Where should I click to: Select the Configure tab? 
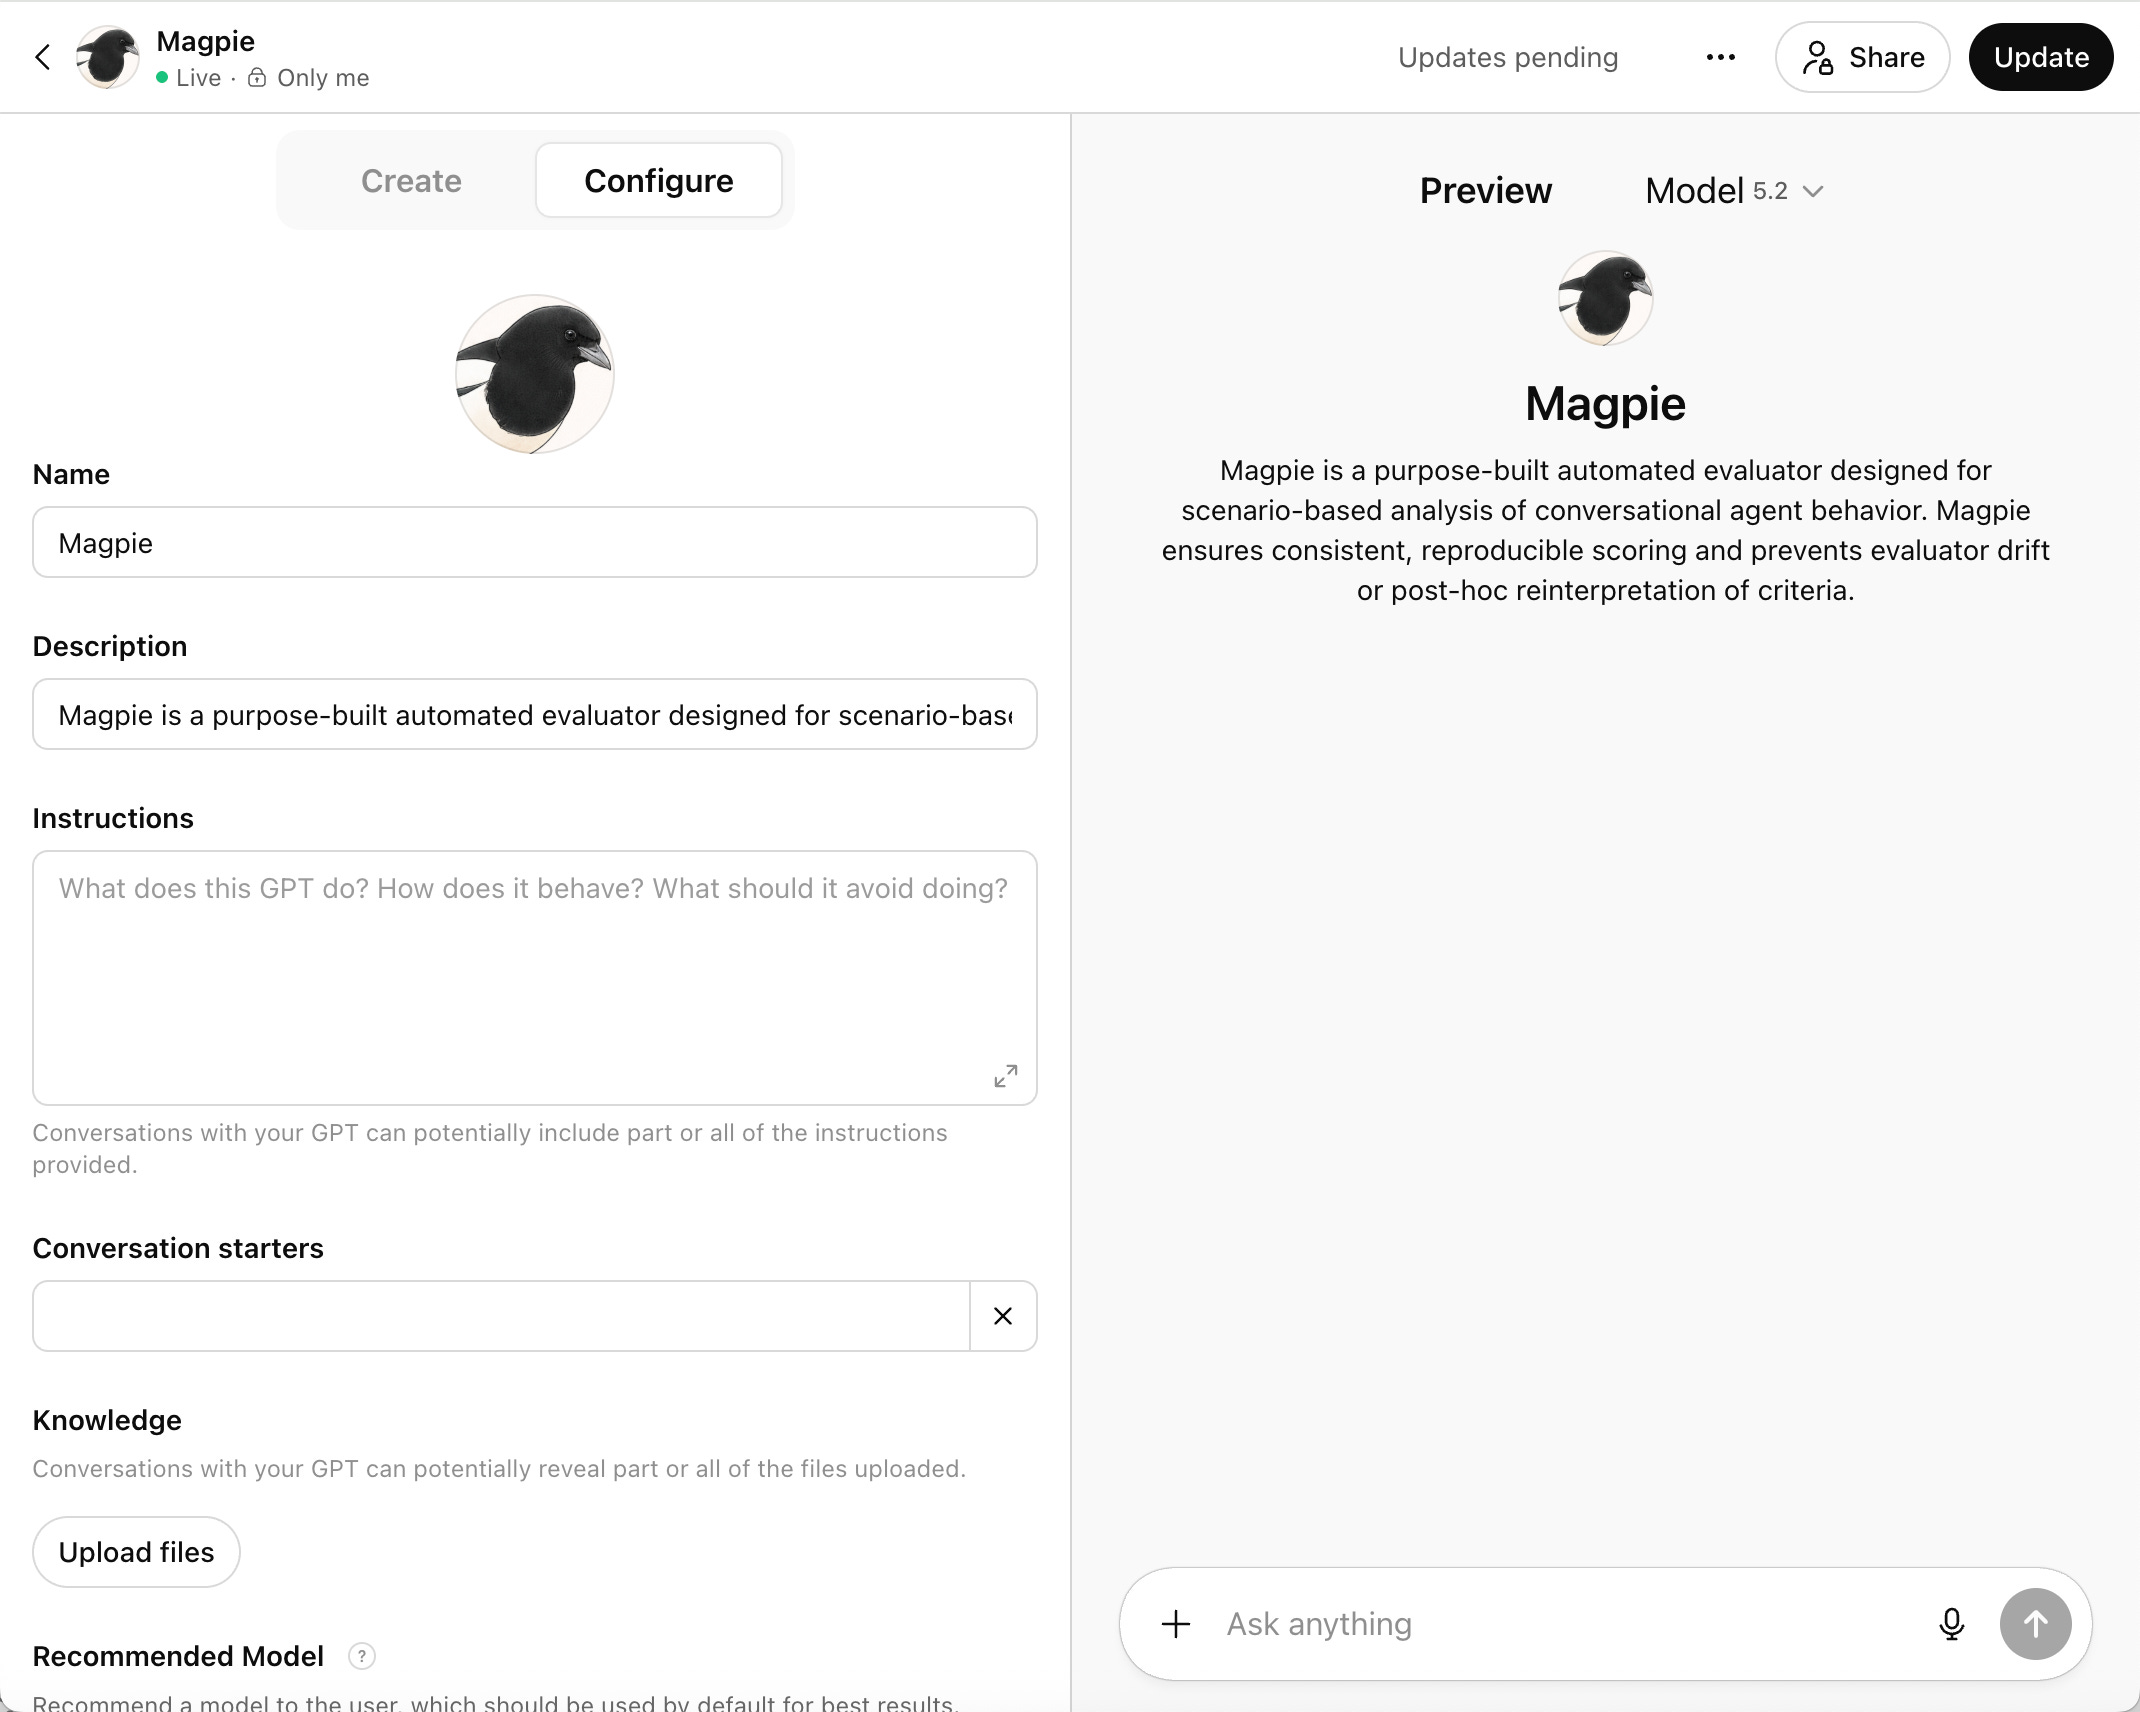click(x=658, y=181)
